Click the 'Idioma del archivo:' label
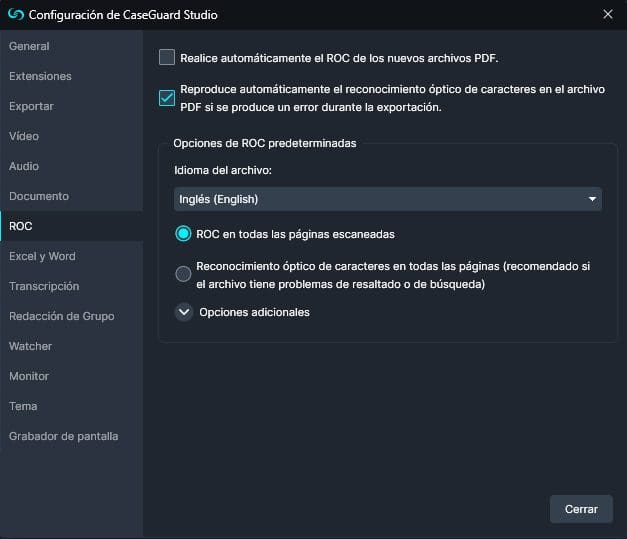This screenshot has width=627, height=539. point(223,170)
